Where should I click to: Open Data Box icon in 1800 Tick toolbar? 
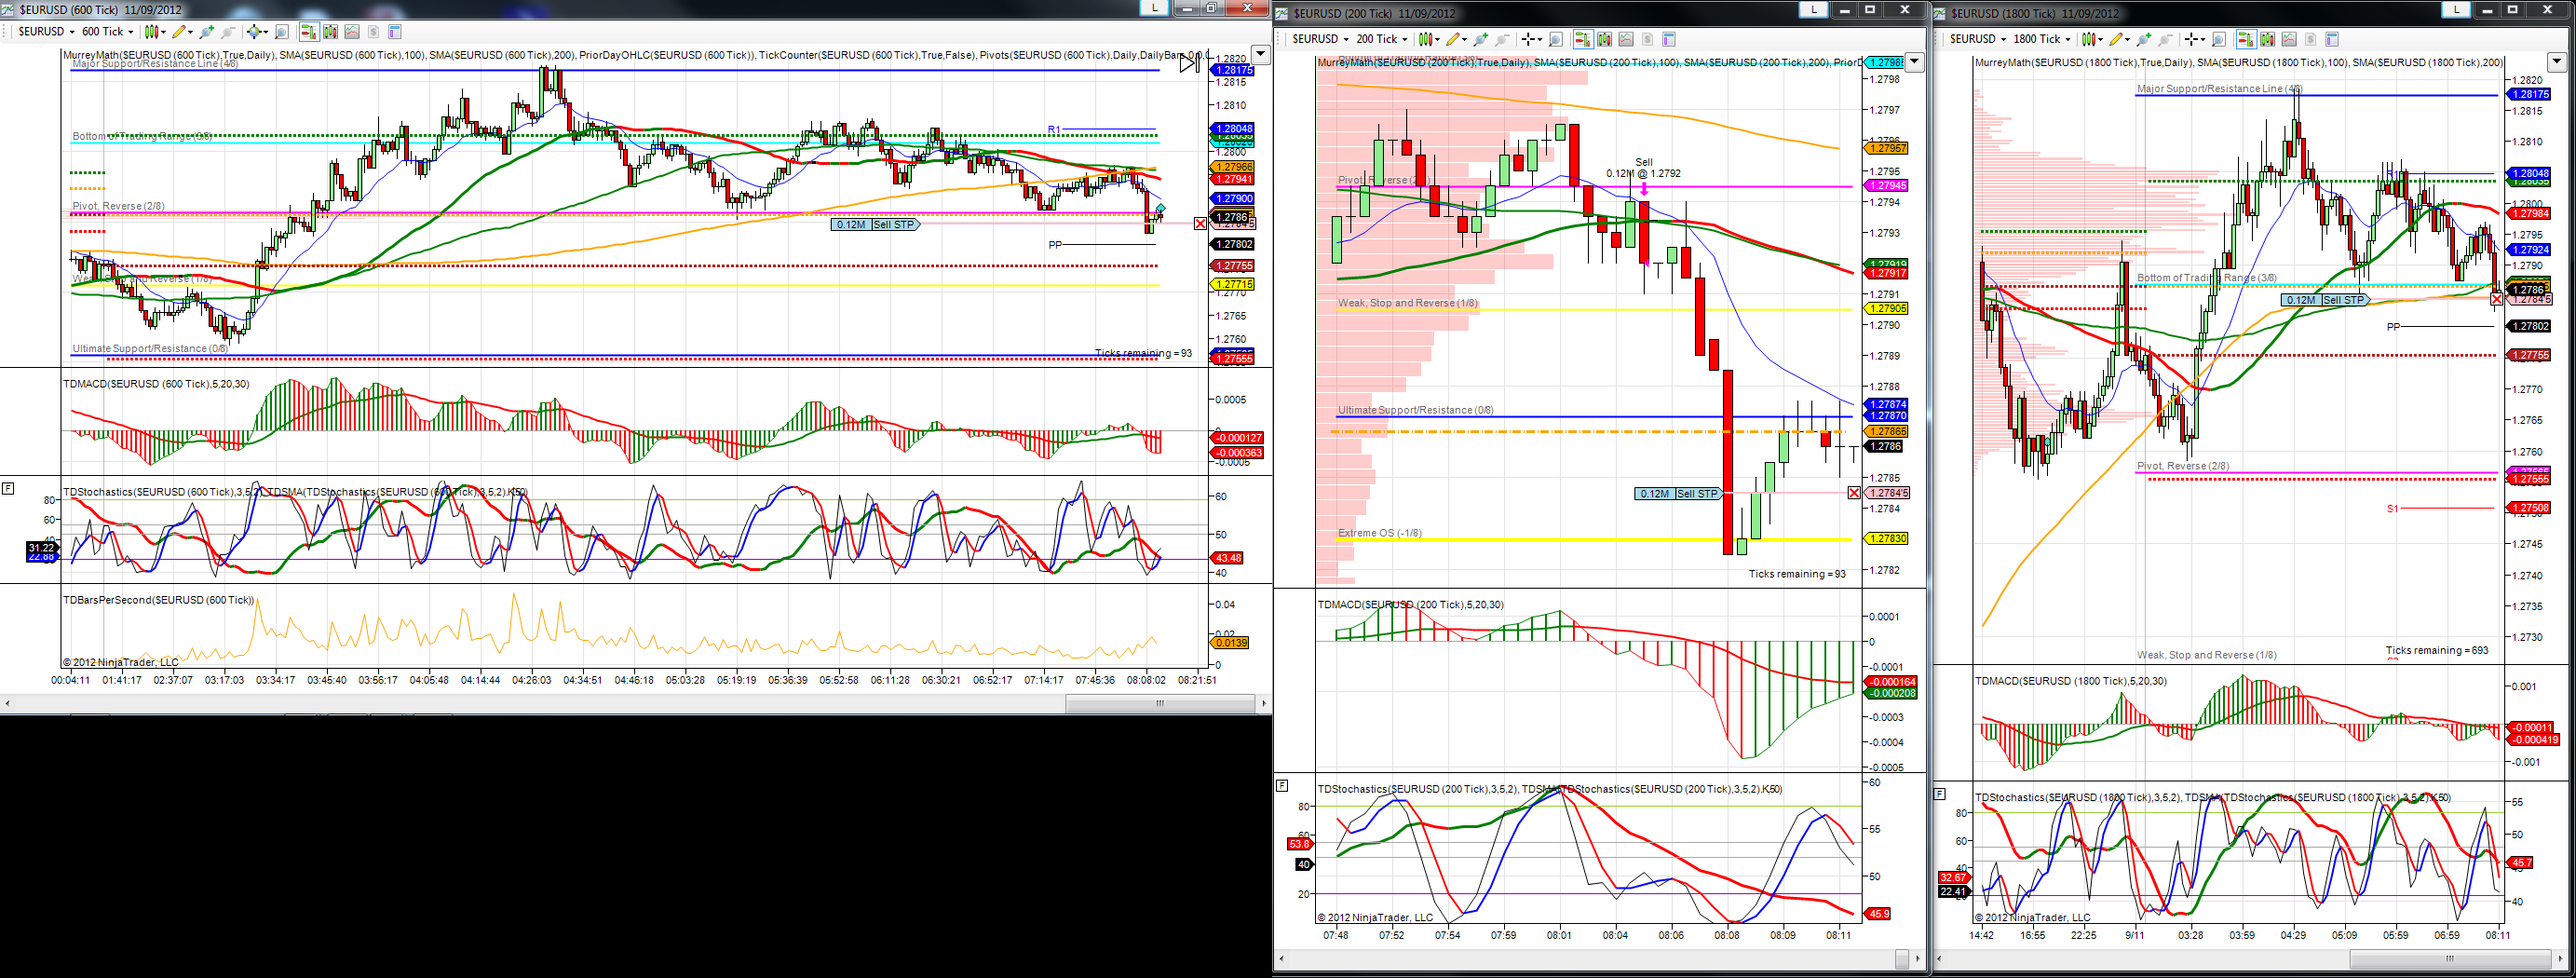coord(2332,40)
